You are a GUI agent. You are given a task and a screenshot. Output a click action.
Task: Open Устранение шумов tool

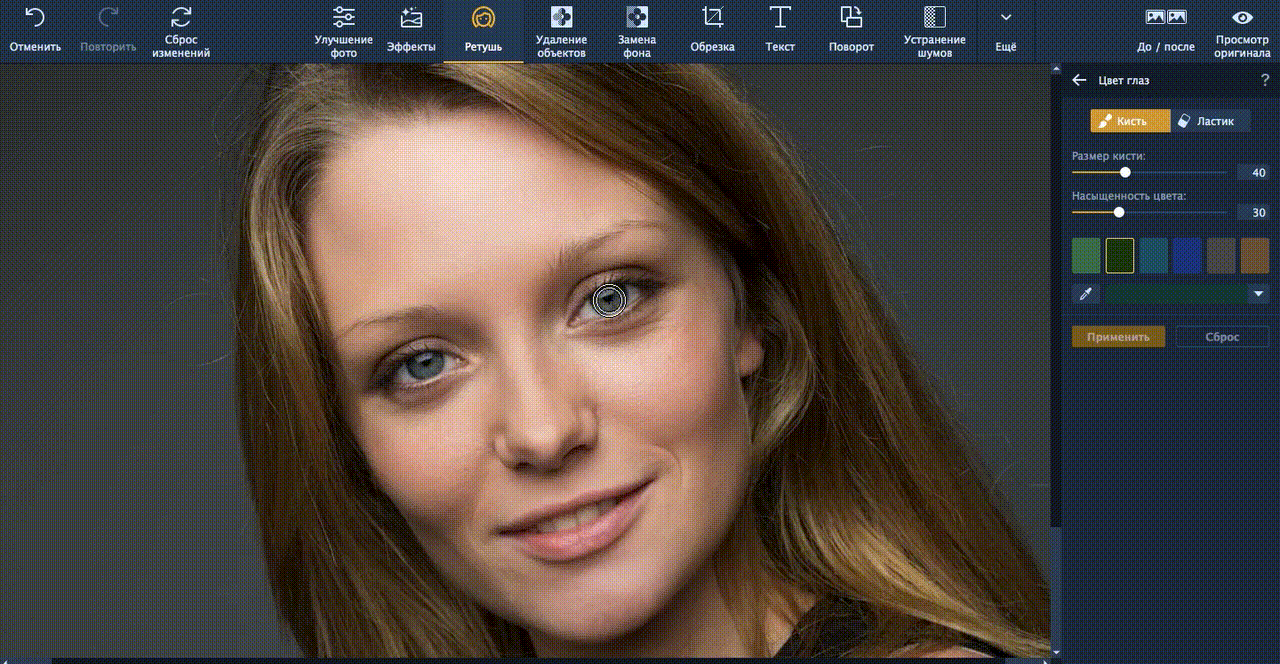935,31
